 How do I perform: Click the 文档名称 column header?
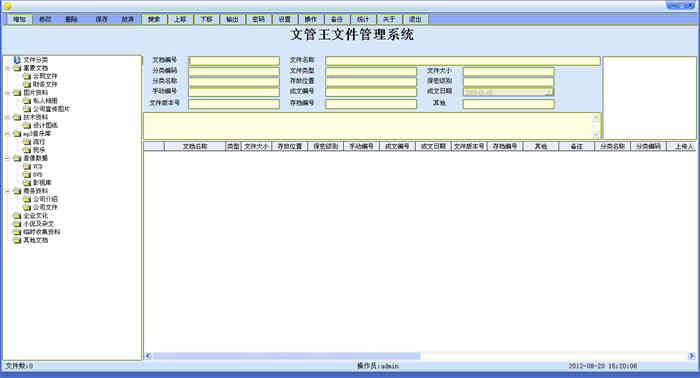pyautogui.click(x=195, y=146)
